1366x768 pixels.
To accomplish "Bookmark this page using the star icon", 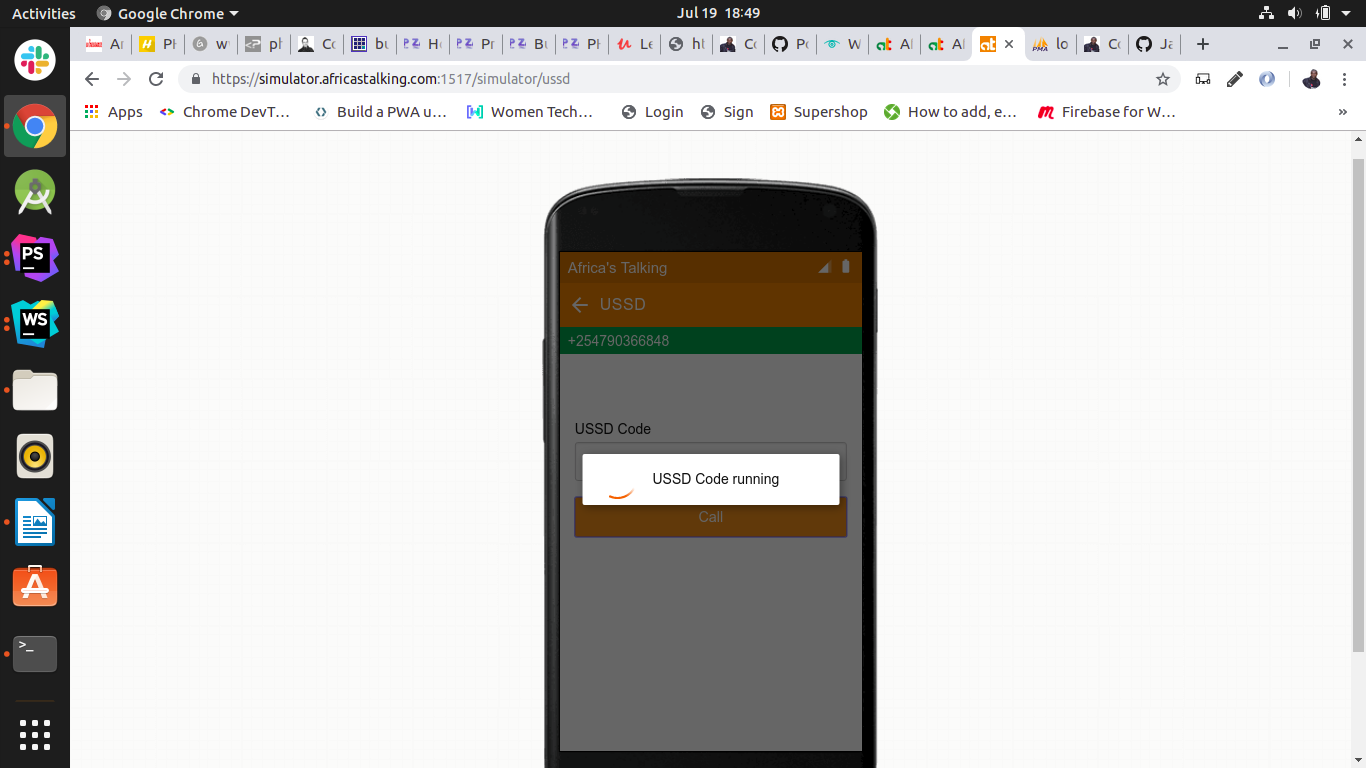I will tap(1162, 79).
